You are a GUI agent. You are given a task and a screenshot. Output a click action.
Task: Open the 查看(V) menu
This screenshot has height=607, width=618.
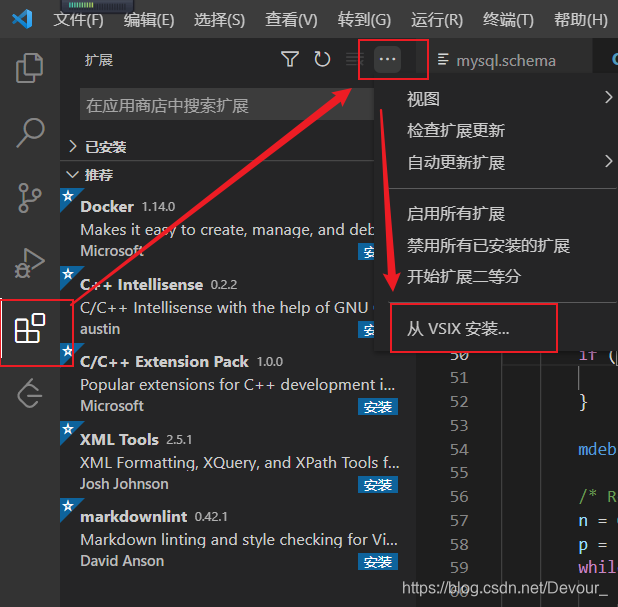click(x=291, y=19)
